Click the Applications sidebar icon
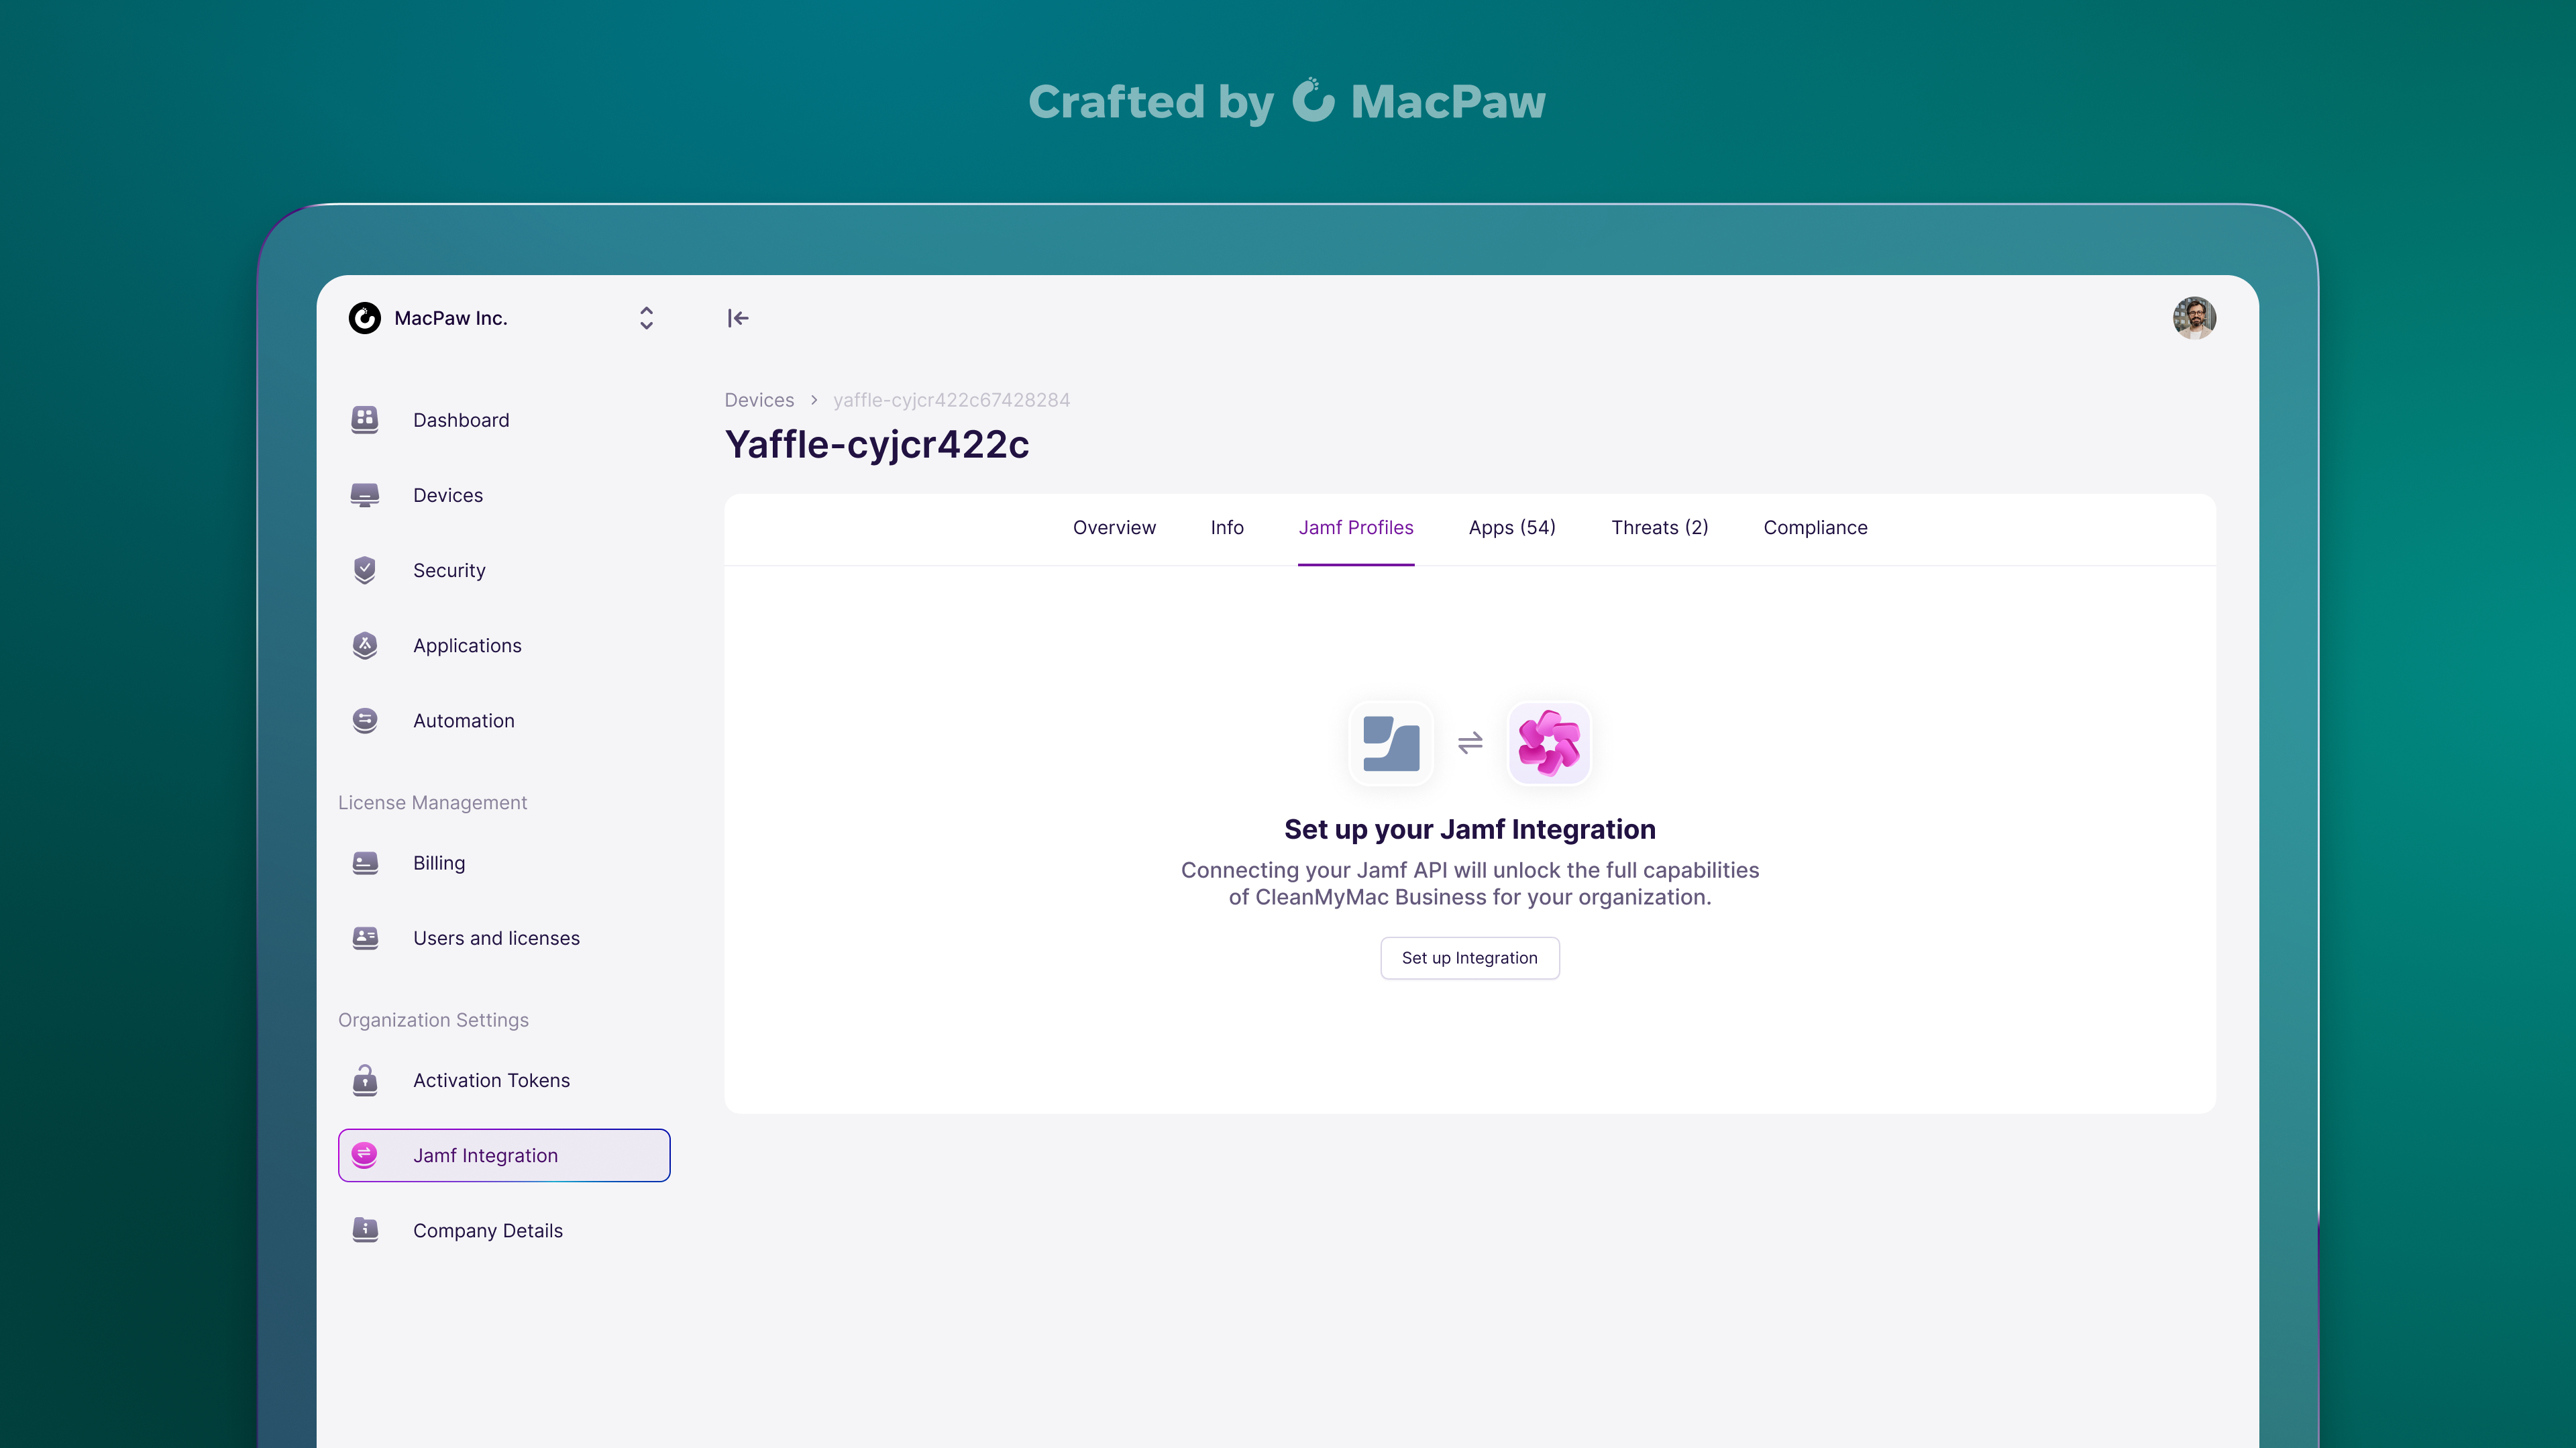The width and height of the screenshot is (2576, 1448). 365,645
